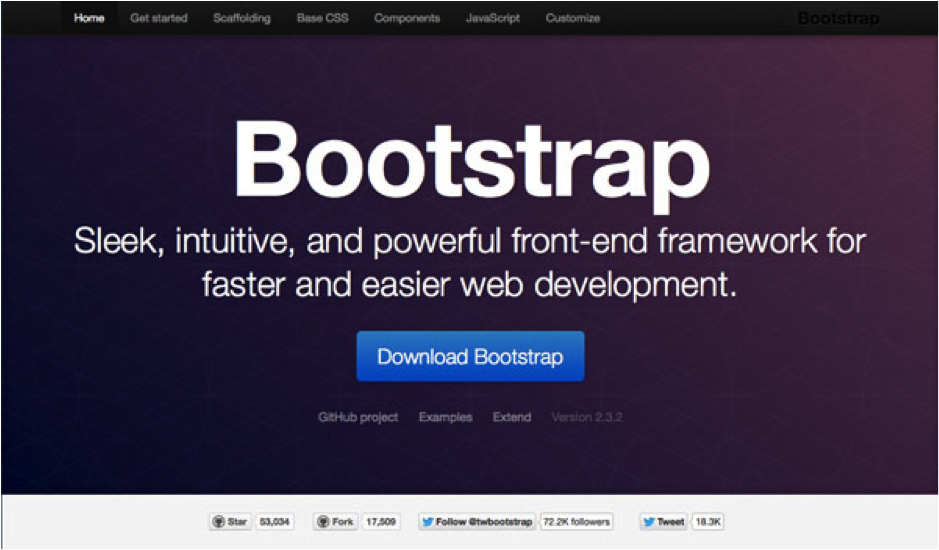Click the GitHub Fork button
The width and height of the screenshot is (939, 550).
335,522
